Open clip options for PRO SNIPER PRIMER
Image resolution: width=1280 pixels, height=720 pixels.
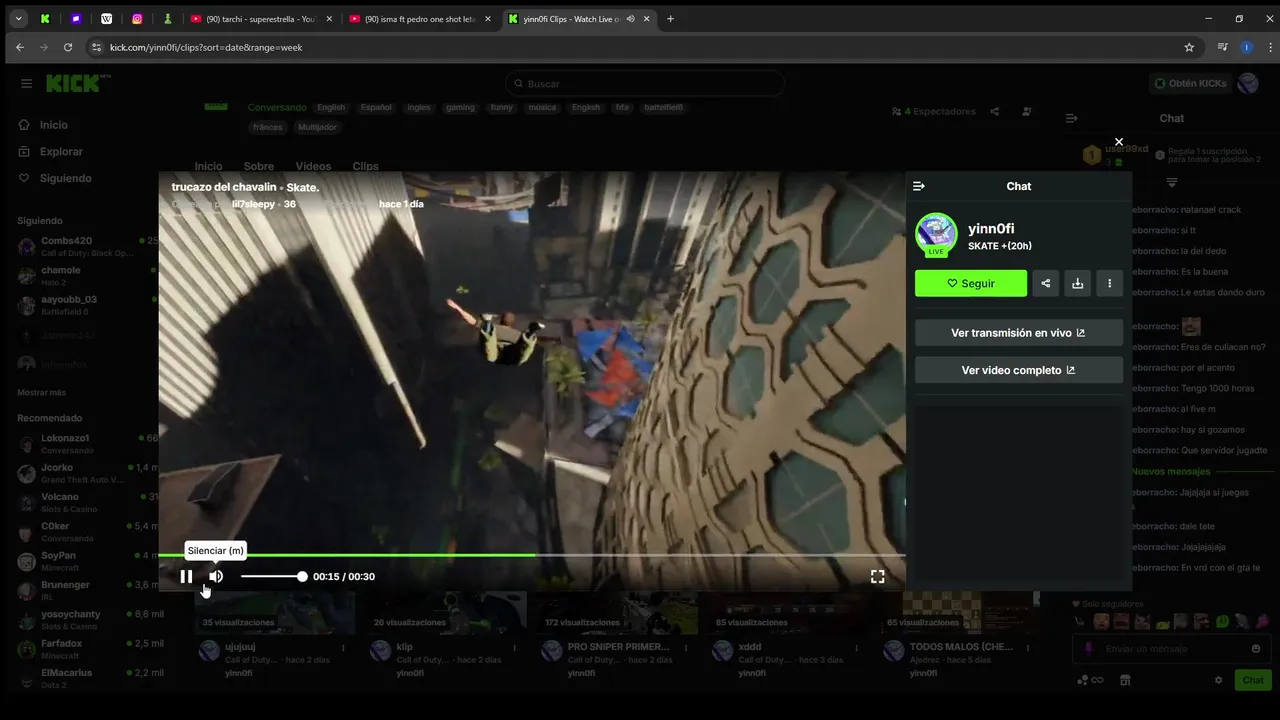click(685, 647)
